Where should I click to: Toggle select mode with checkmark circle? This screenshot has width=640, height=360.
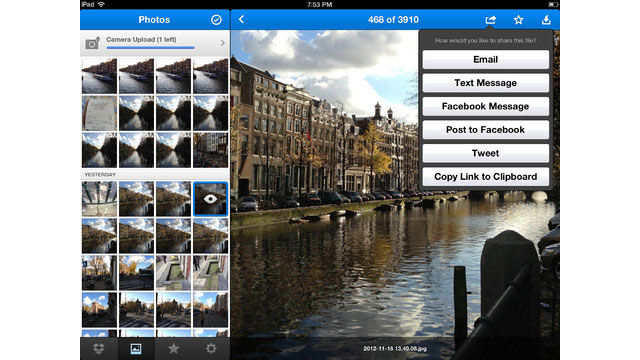(216, 20)
